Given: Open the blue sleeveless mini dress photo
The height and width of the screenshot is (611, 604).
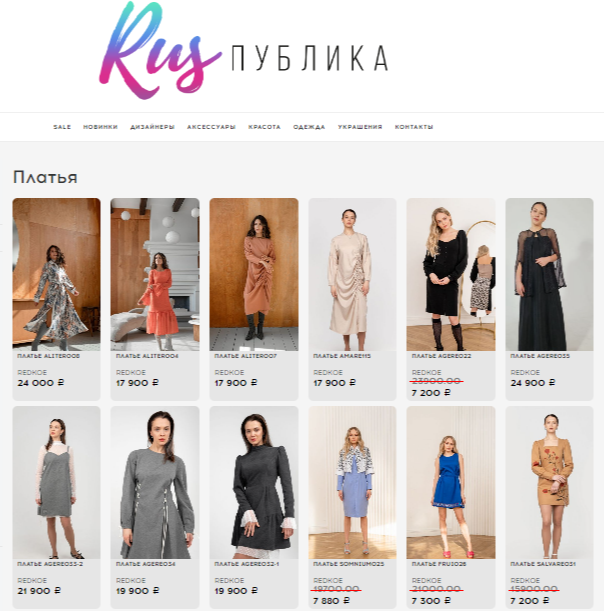Looking at the screenshot, I should pos(451,482).
